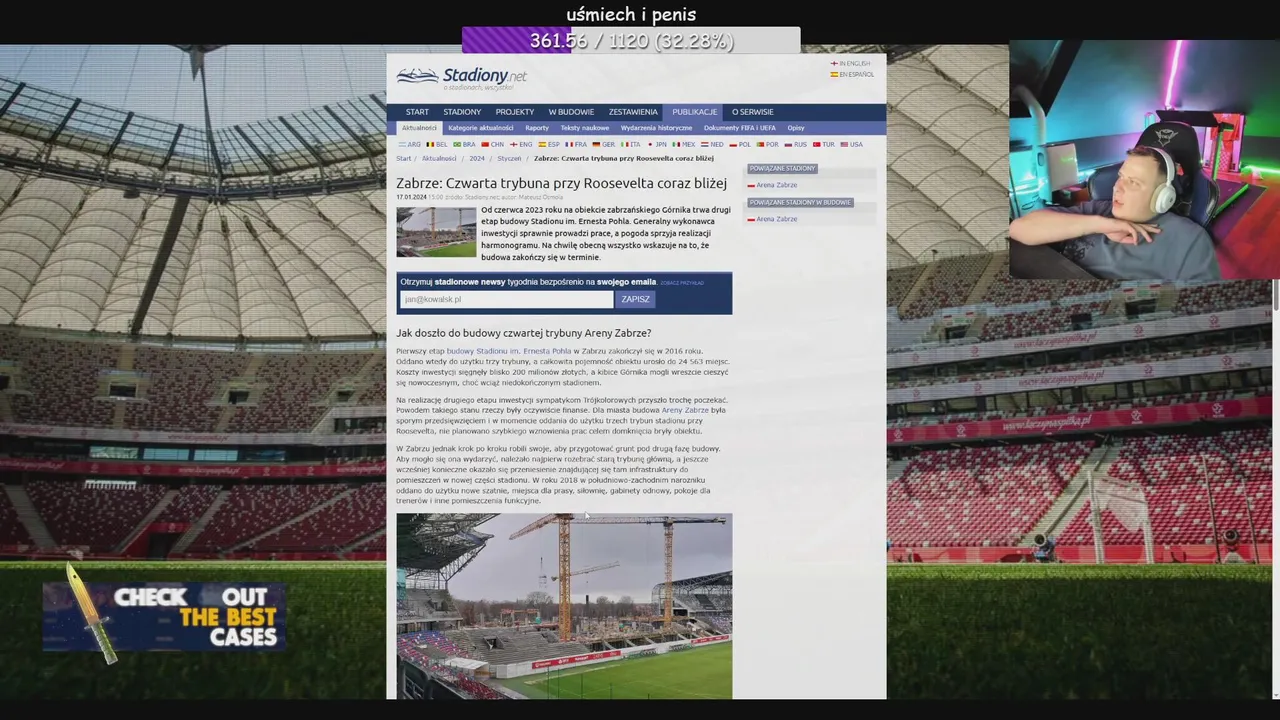Click the newsletter email input field
This screenshot has width=1280, height=720.
[506, 299]
